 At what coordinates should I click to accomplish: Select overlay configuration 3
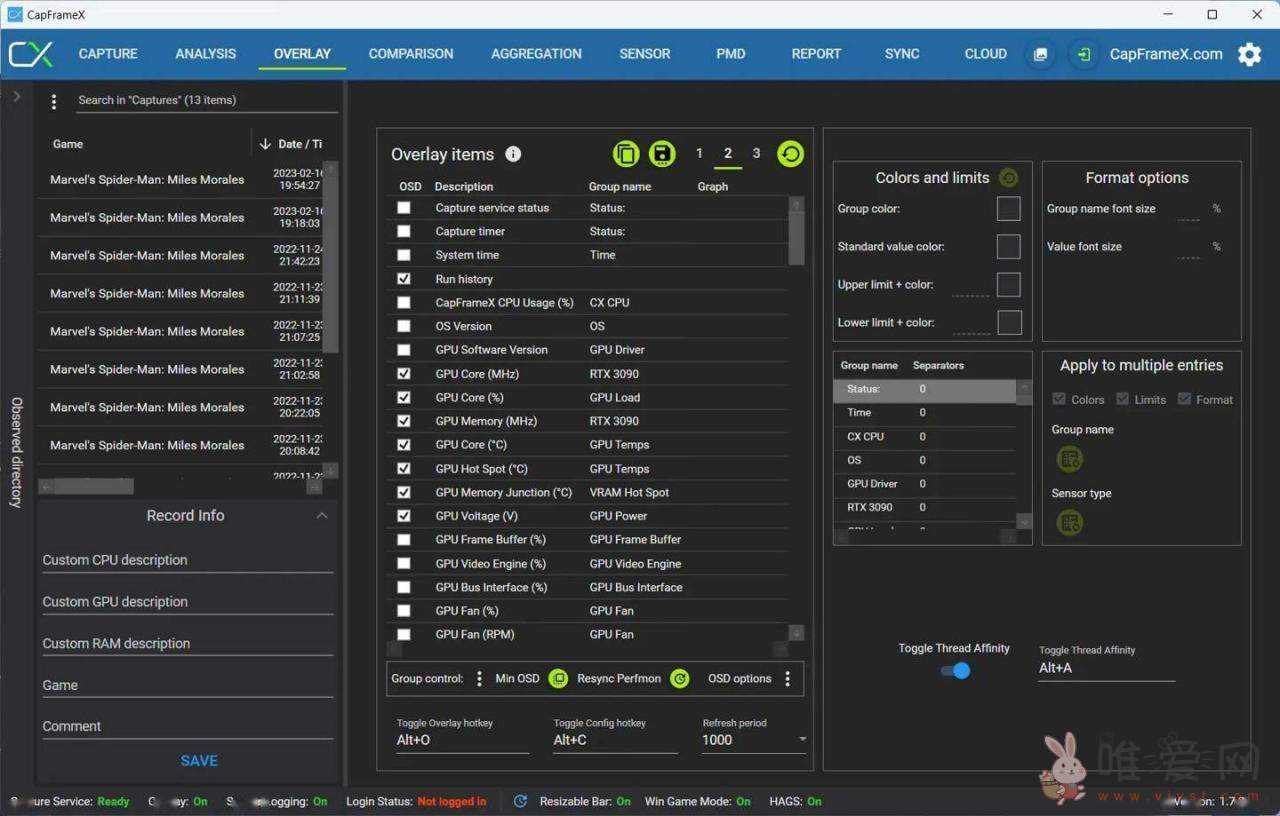756,153
